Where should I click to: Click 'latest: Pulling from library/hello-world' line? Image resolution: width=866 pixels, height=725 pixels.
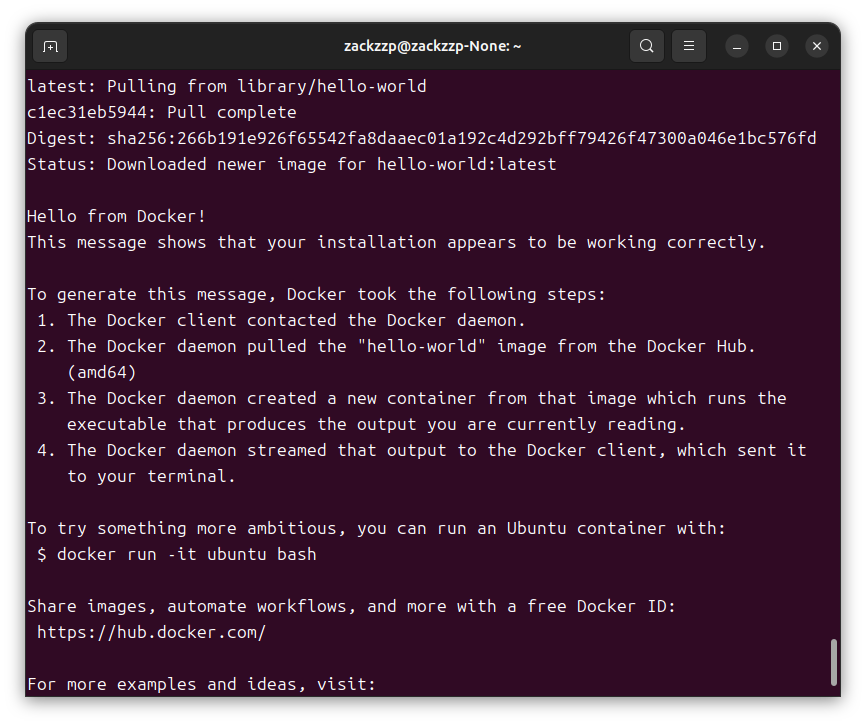(x=227, y=86)
